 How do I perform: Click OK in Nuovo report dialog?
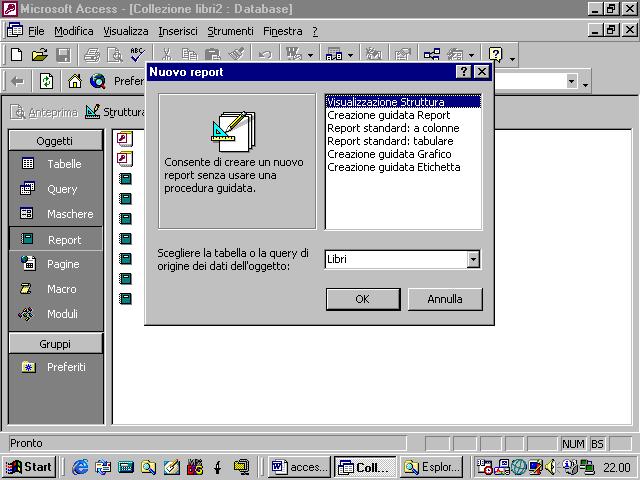pos(363,299)
